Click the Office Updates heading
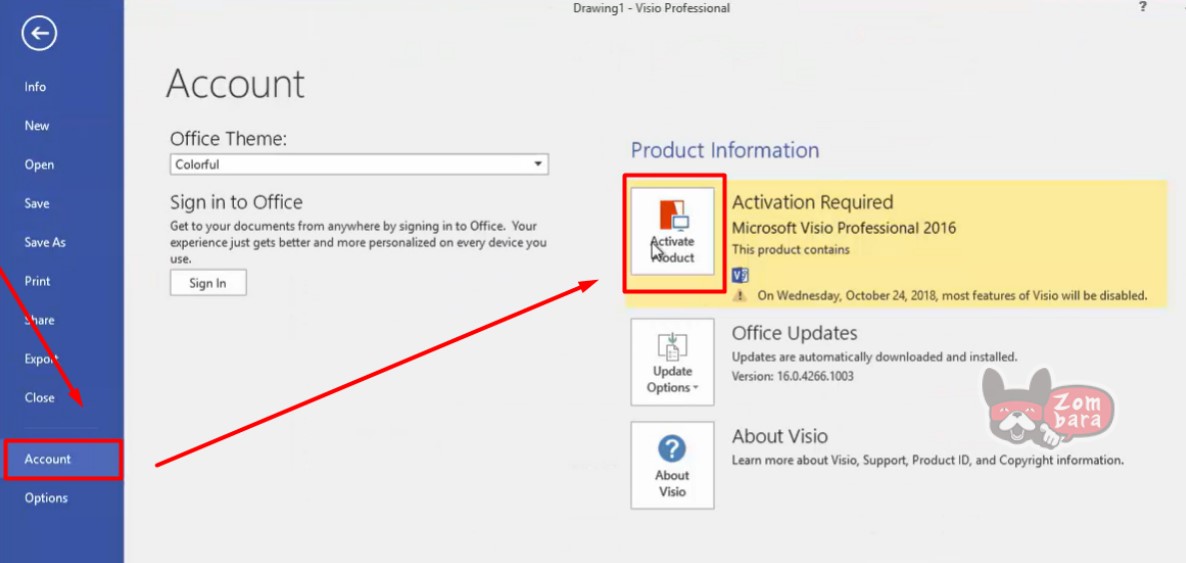This screenshot has height=563, width=1186. coord(794,333)
